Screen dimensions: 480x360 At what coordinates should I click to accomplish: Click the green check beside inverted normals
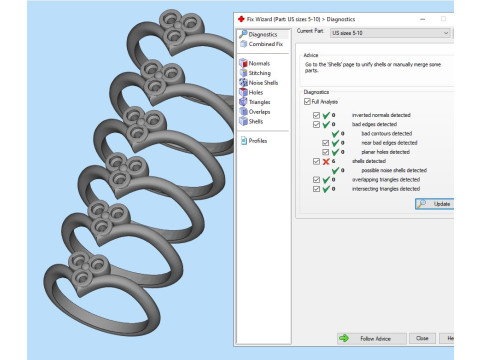[x=326, y=115]
